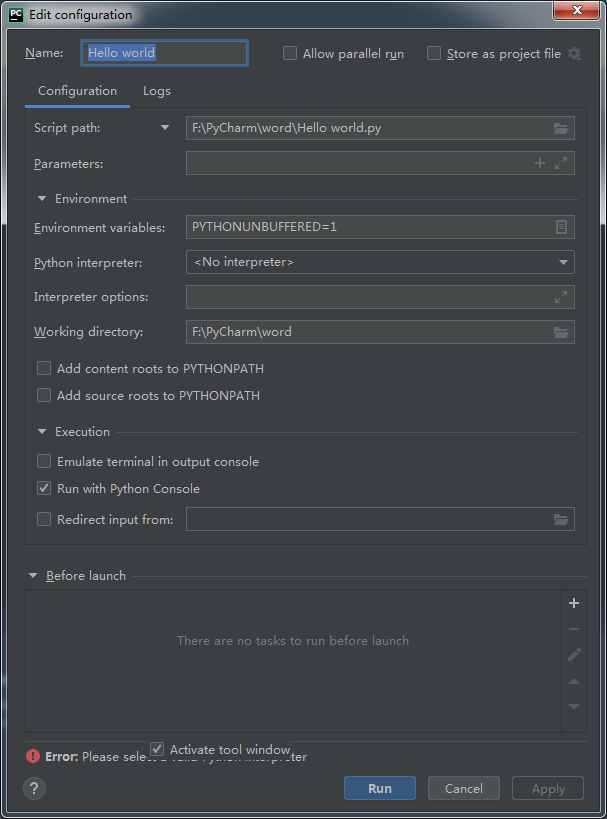Screen dimensions: 607x819
Task: Click the Run button
Action: coord(380,788)
